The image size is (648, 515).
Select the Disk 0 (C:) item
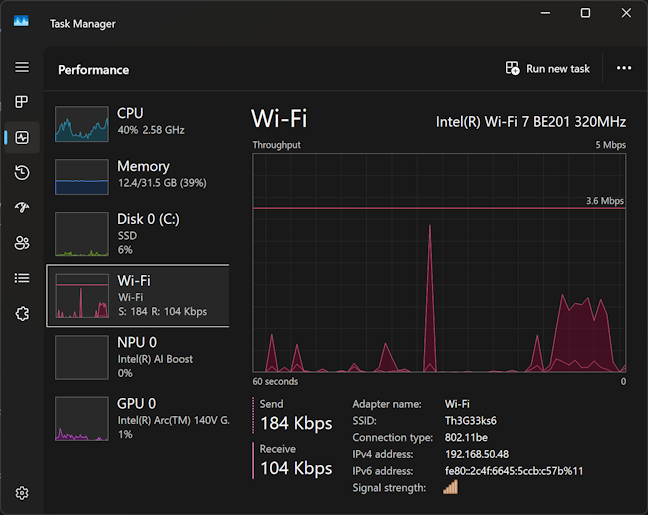pyautogui.click(x=138, y=234)
